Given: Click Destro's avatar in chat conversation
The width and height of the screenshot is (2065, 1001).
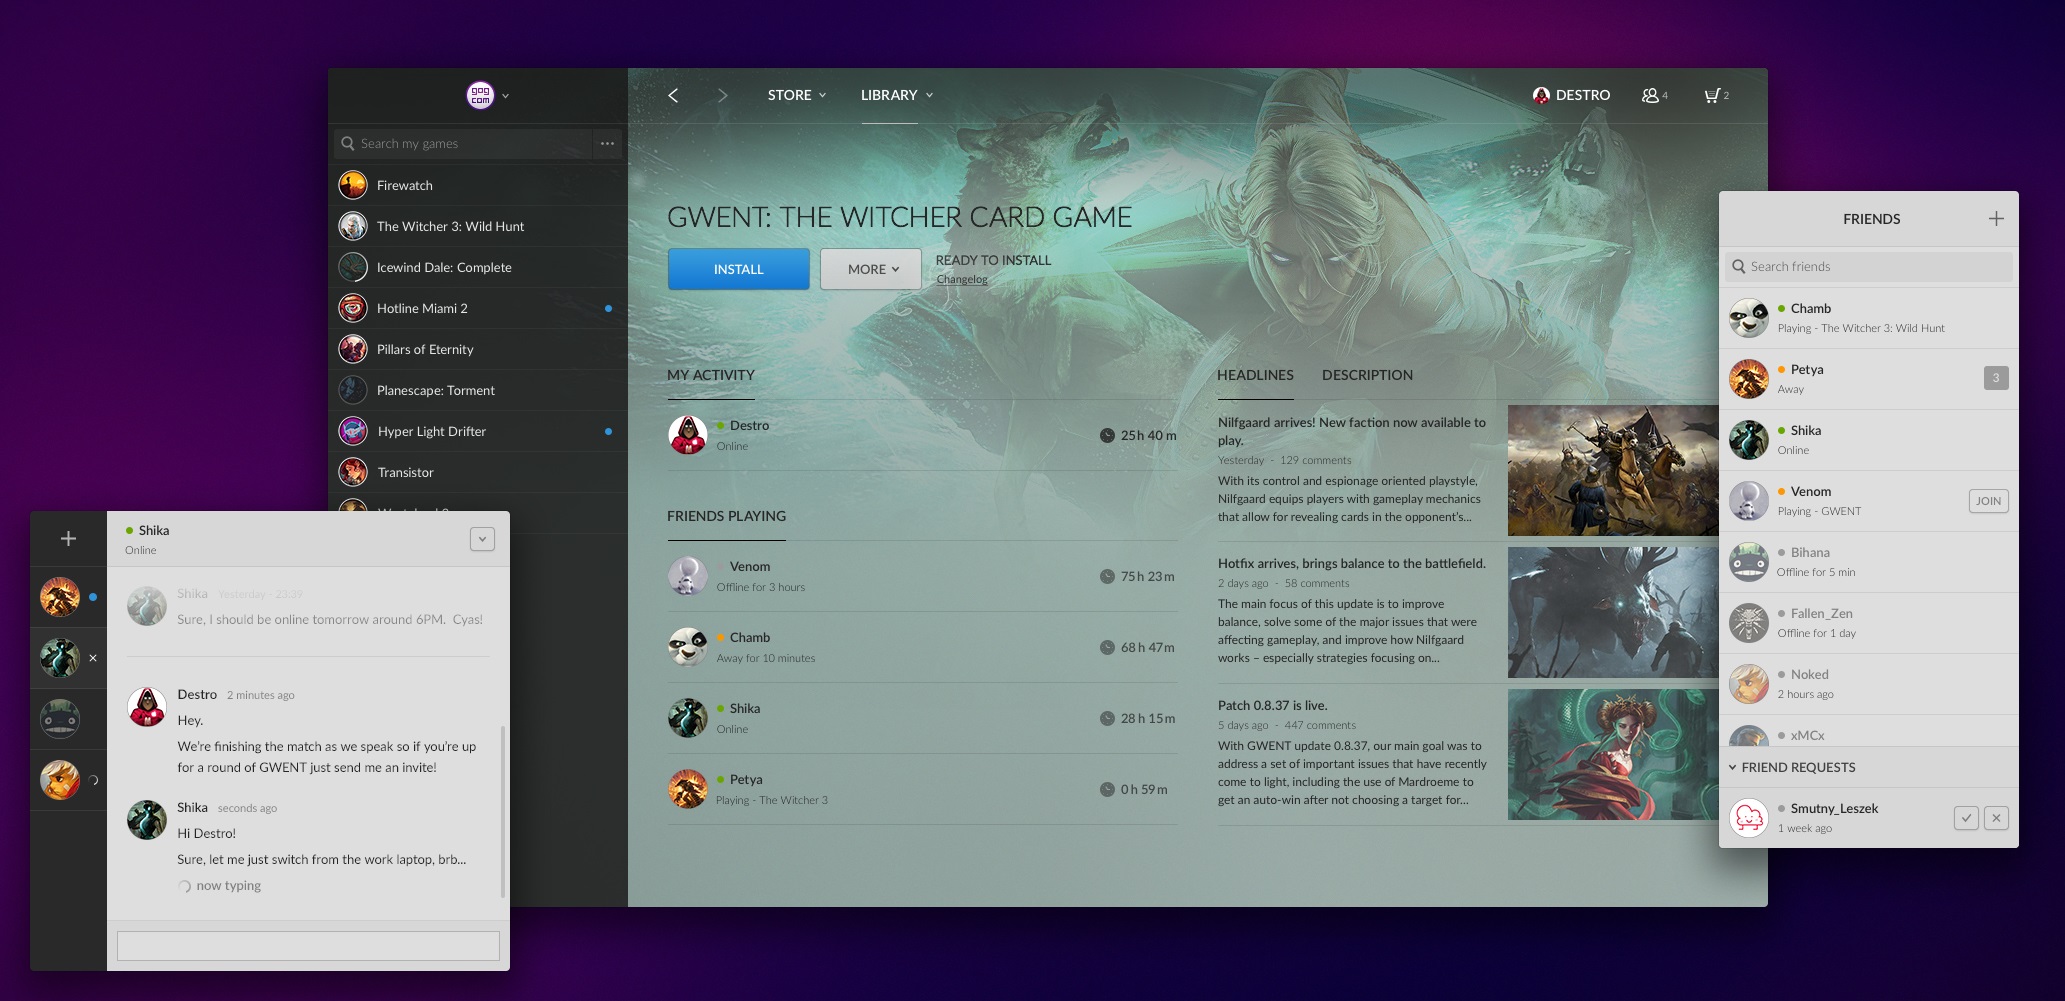Looking at the screenshot, I should coord(147,707).
